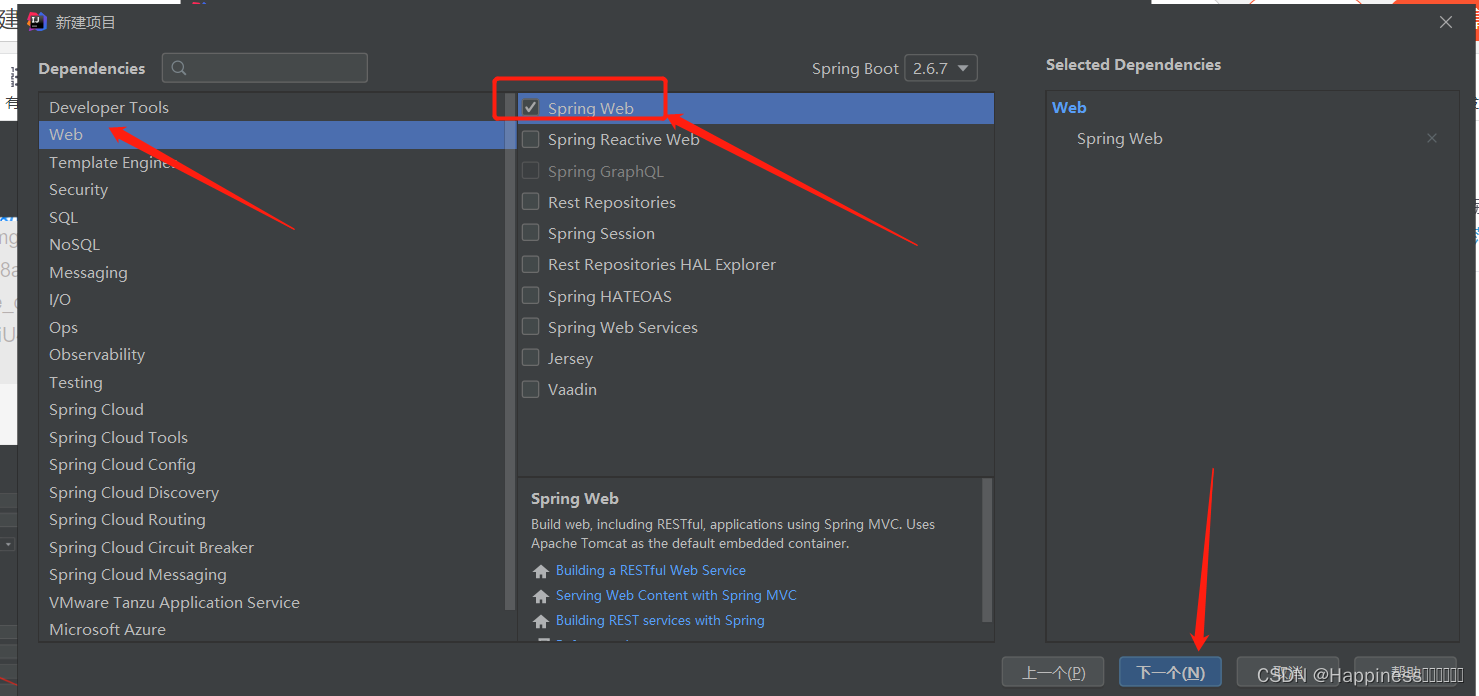The width and height of the screenshot is (1479, 696).
Task: Click the home icon beside Serving Web Content
Action: coord(541,596)
